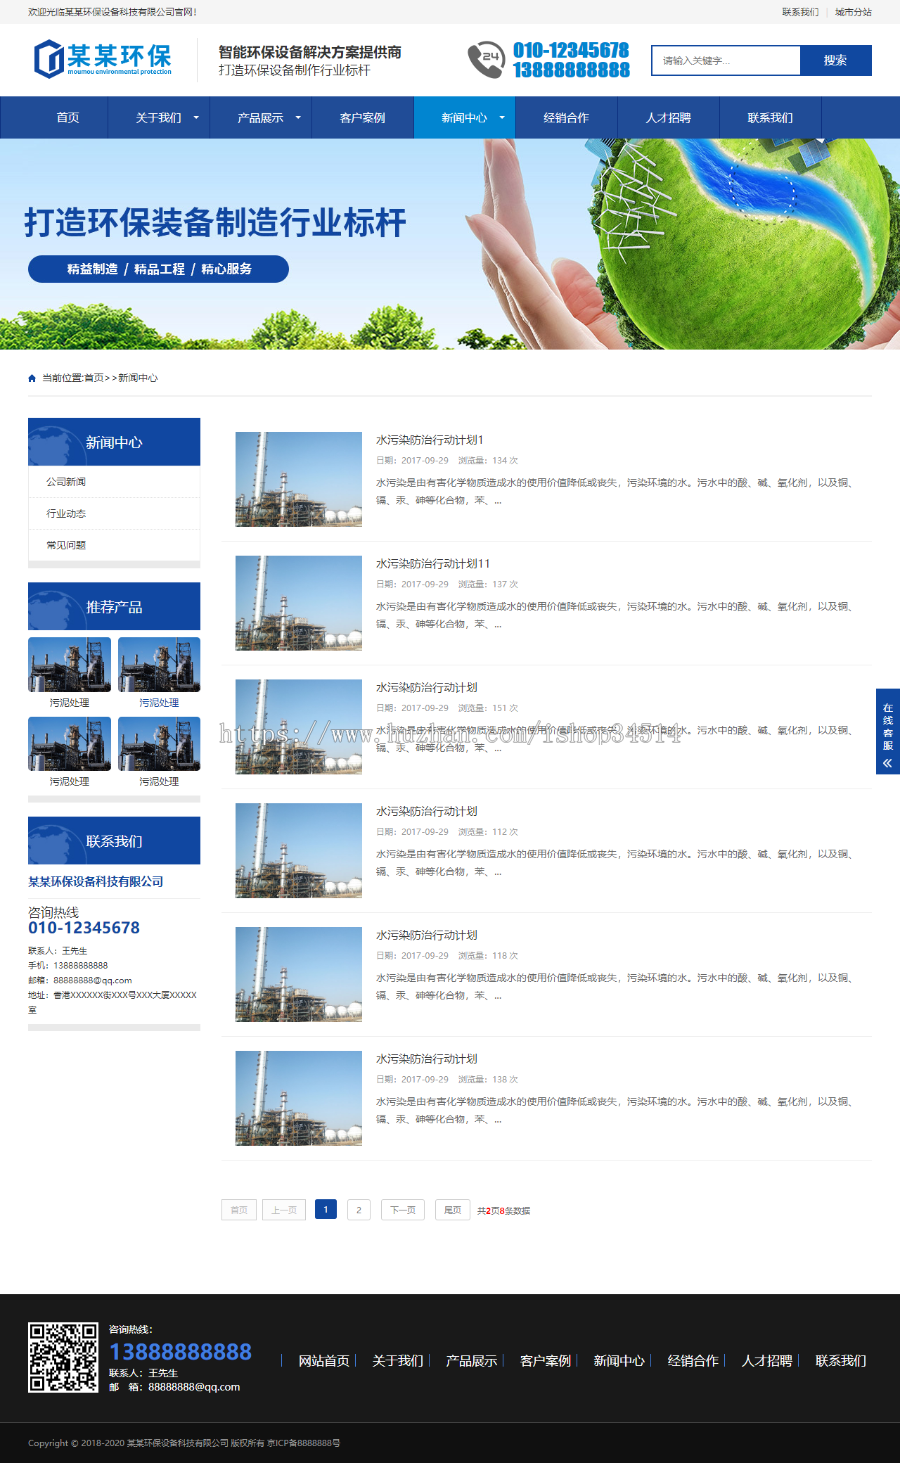Collapse the service tab with the « arrow
The width and height of the screenshot is (900, 1463).
point(886,762)
